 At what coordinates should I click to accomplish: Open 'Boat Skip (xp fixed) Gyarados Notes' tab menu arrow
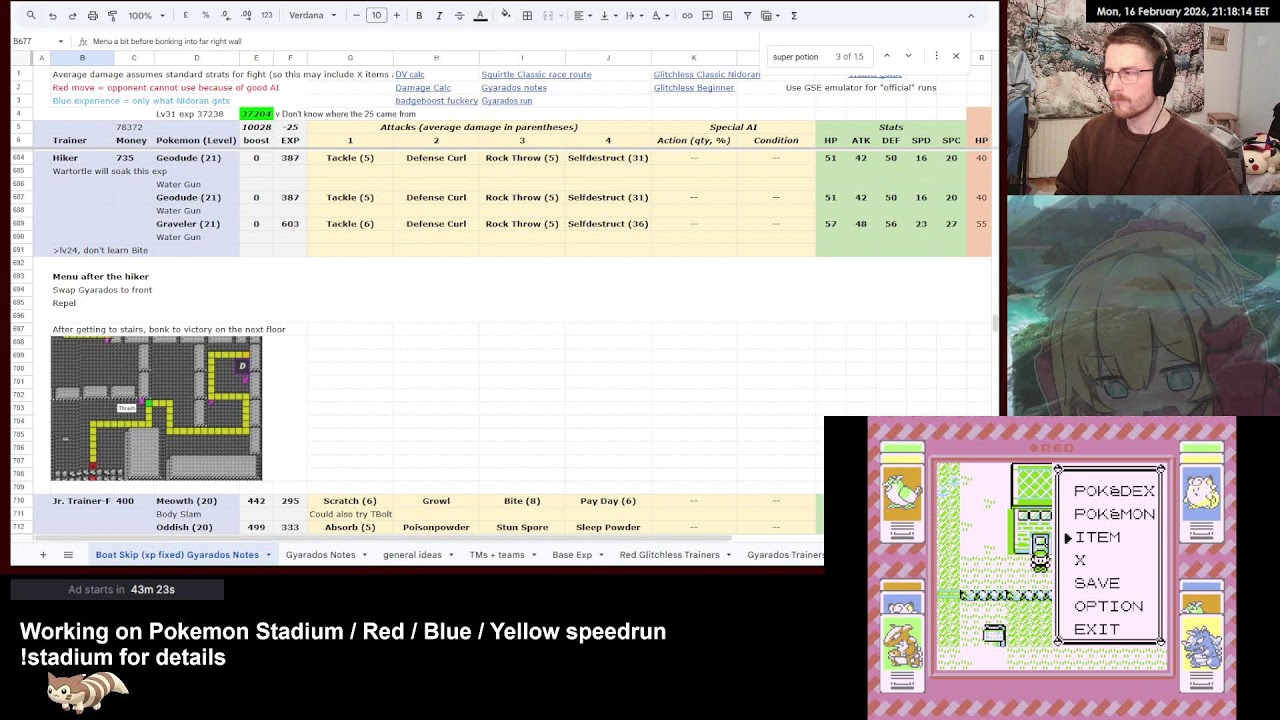pyautogui.click(x=268, y=555)
